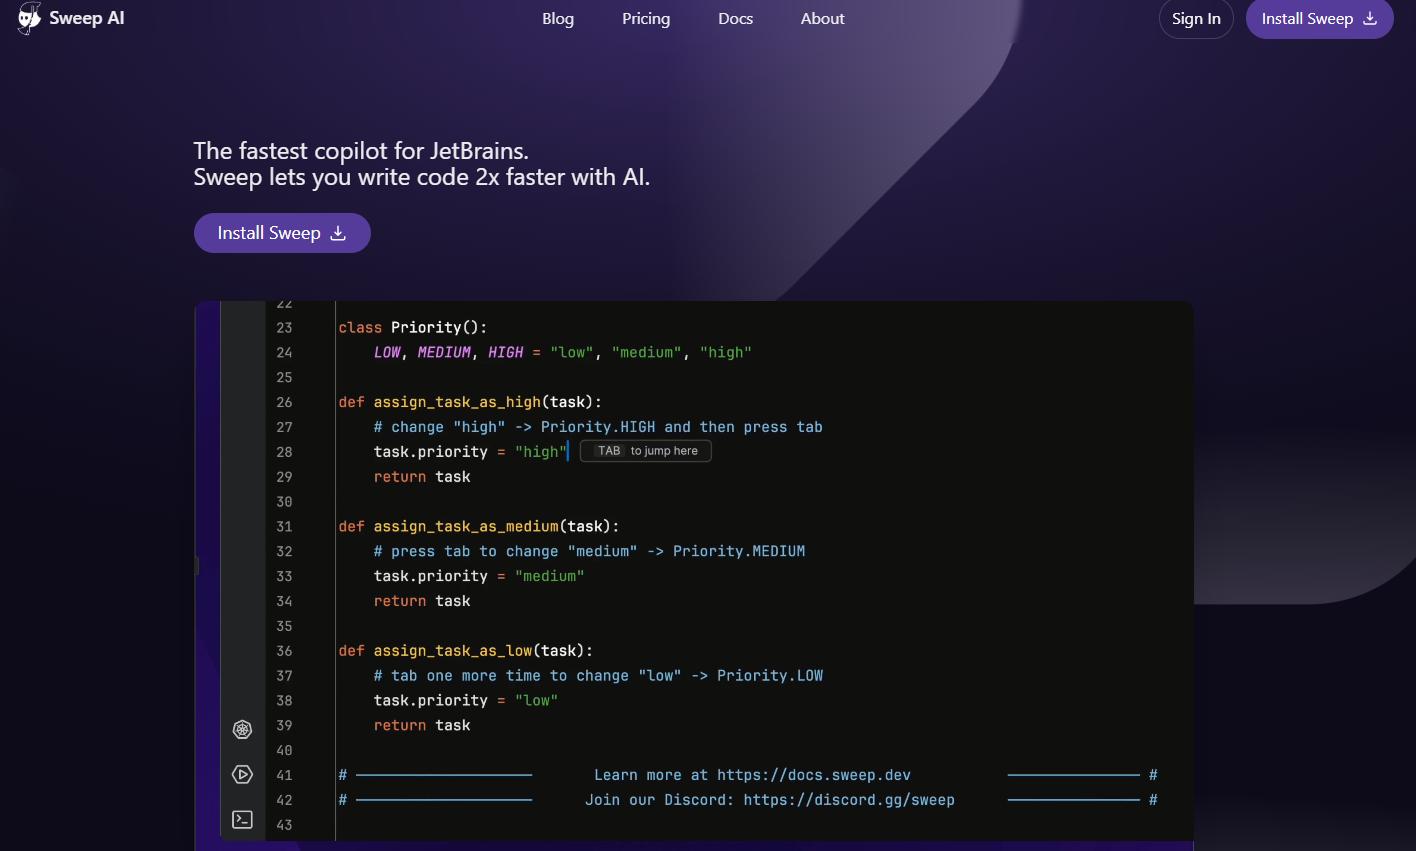Click line number 38 in the gutter
The image size is (1416, 851).
(284, 701)
